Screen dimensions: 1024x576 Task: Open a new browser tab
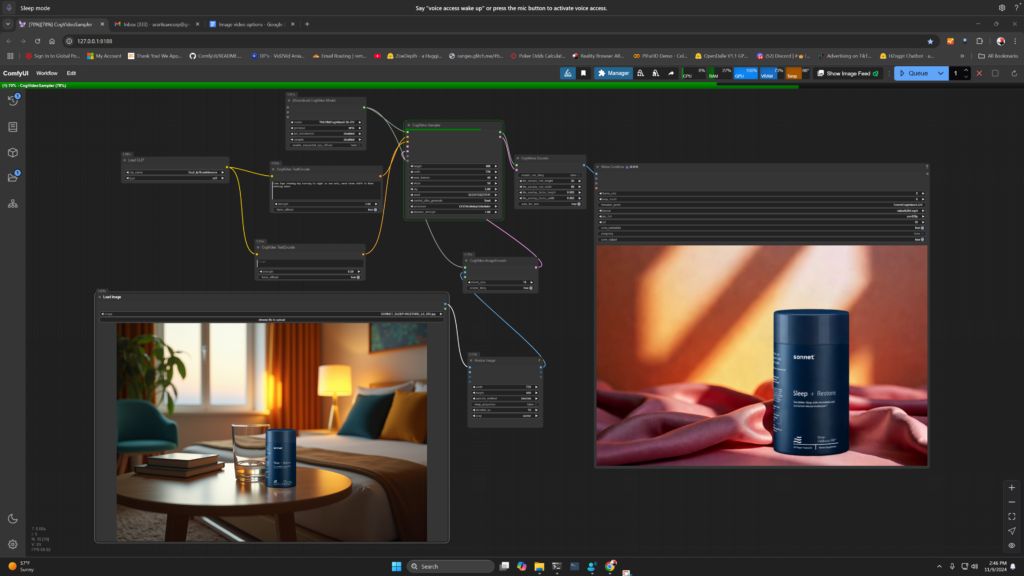tap(307, 24)
